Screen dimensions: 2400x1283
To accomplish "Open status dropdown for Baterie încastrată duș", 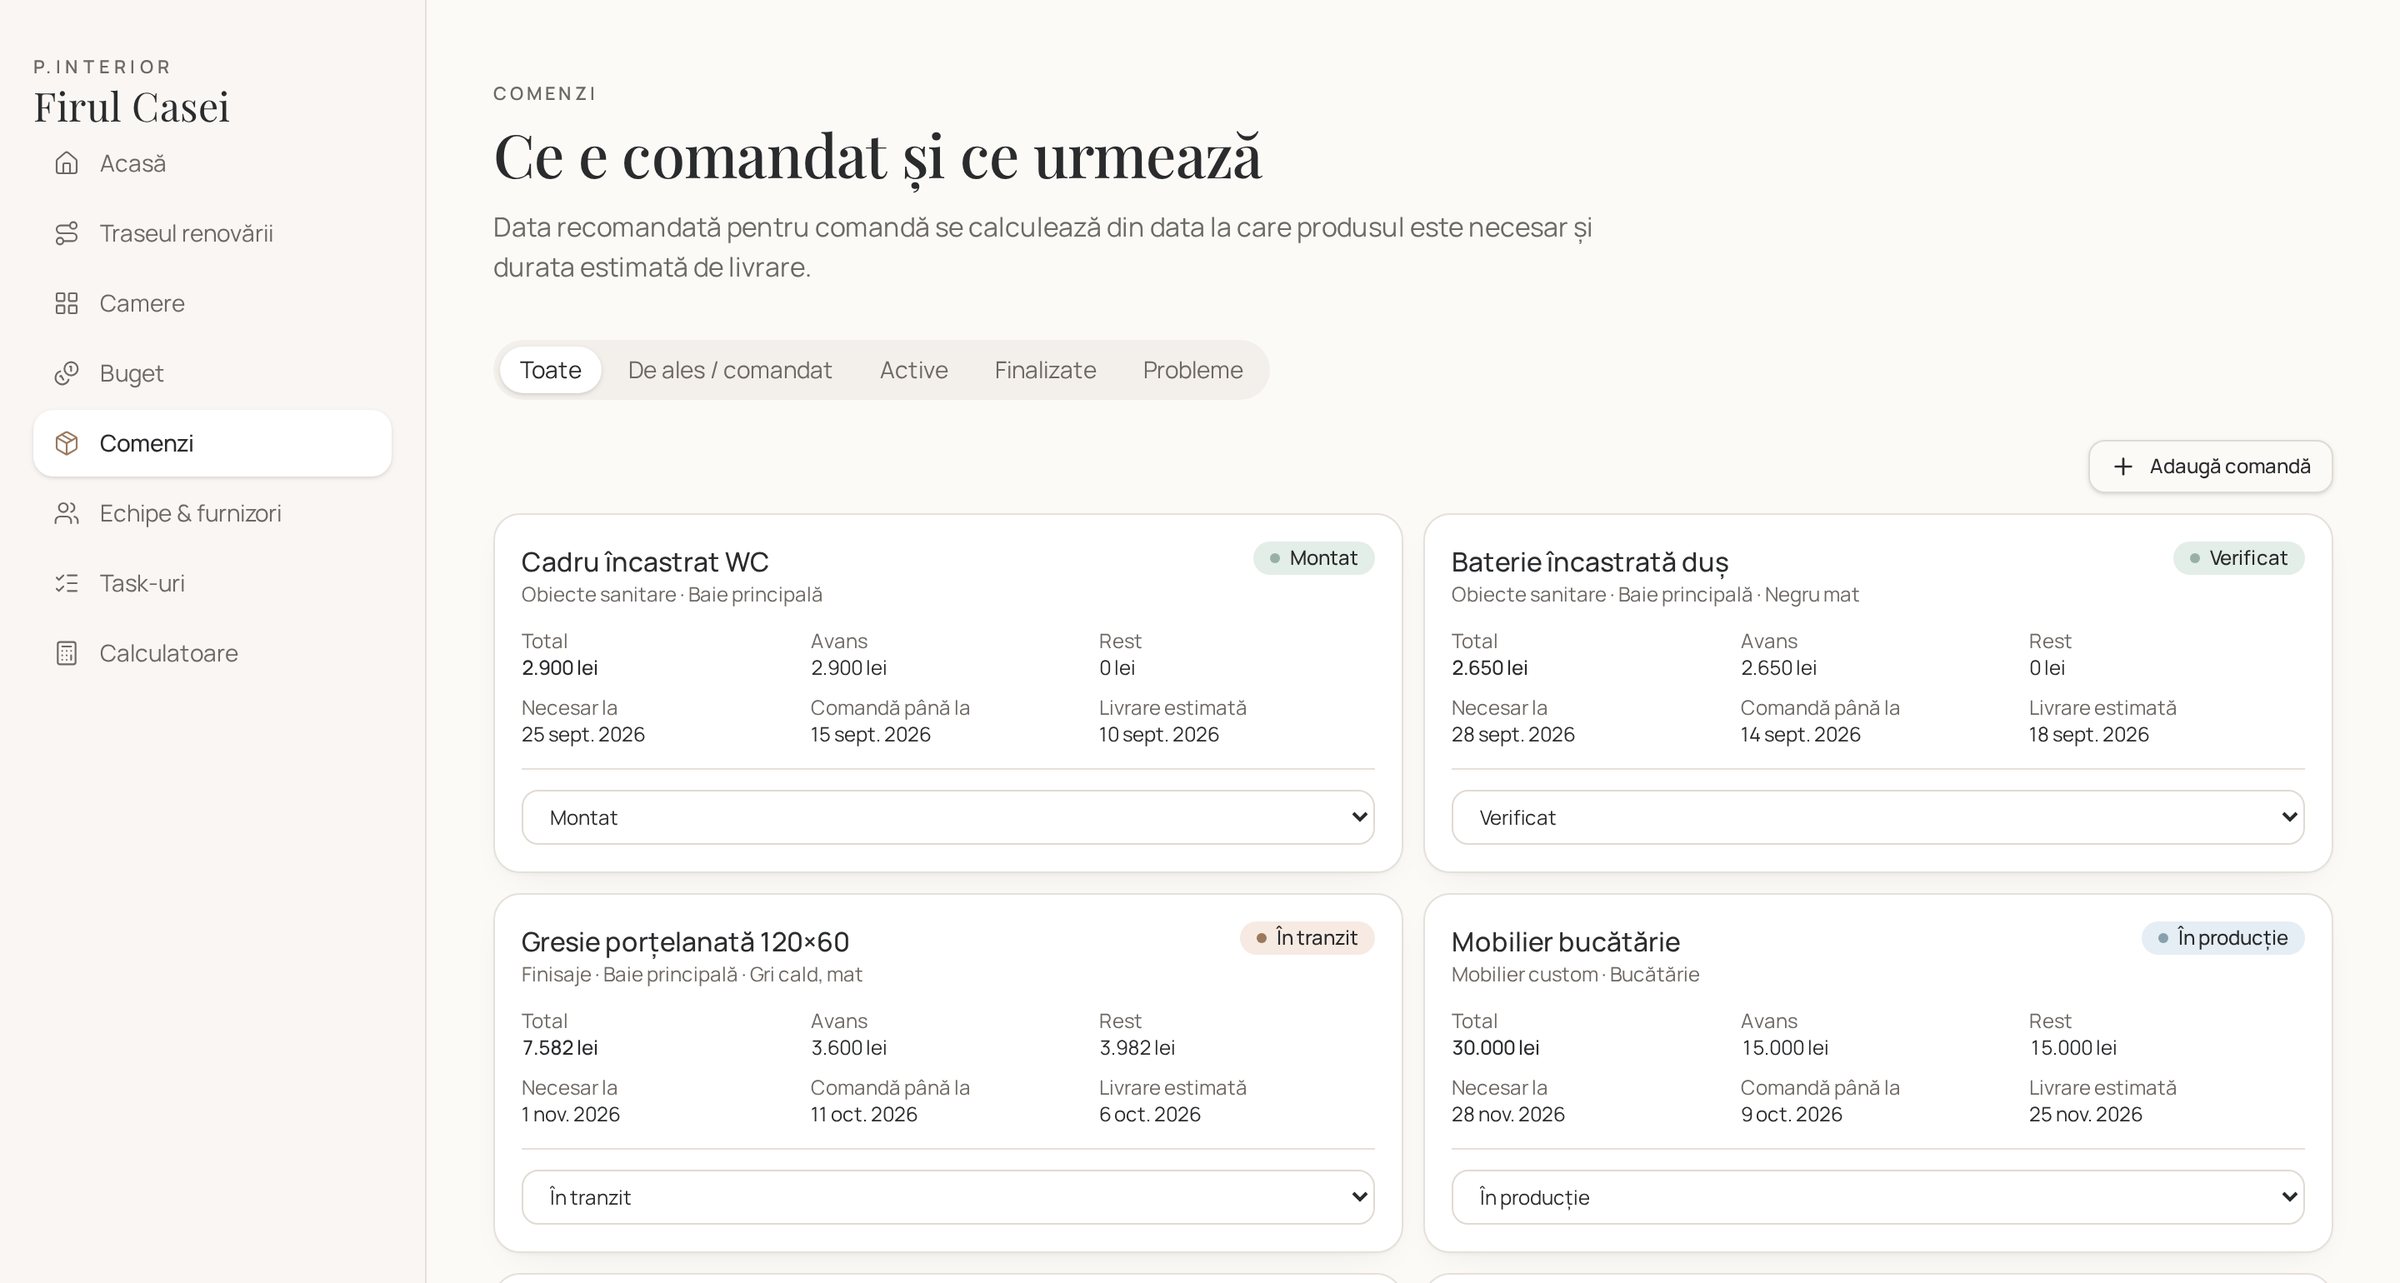I will tap(1878, 817).
